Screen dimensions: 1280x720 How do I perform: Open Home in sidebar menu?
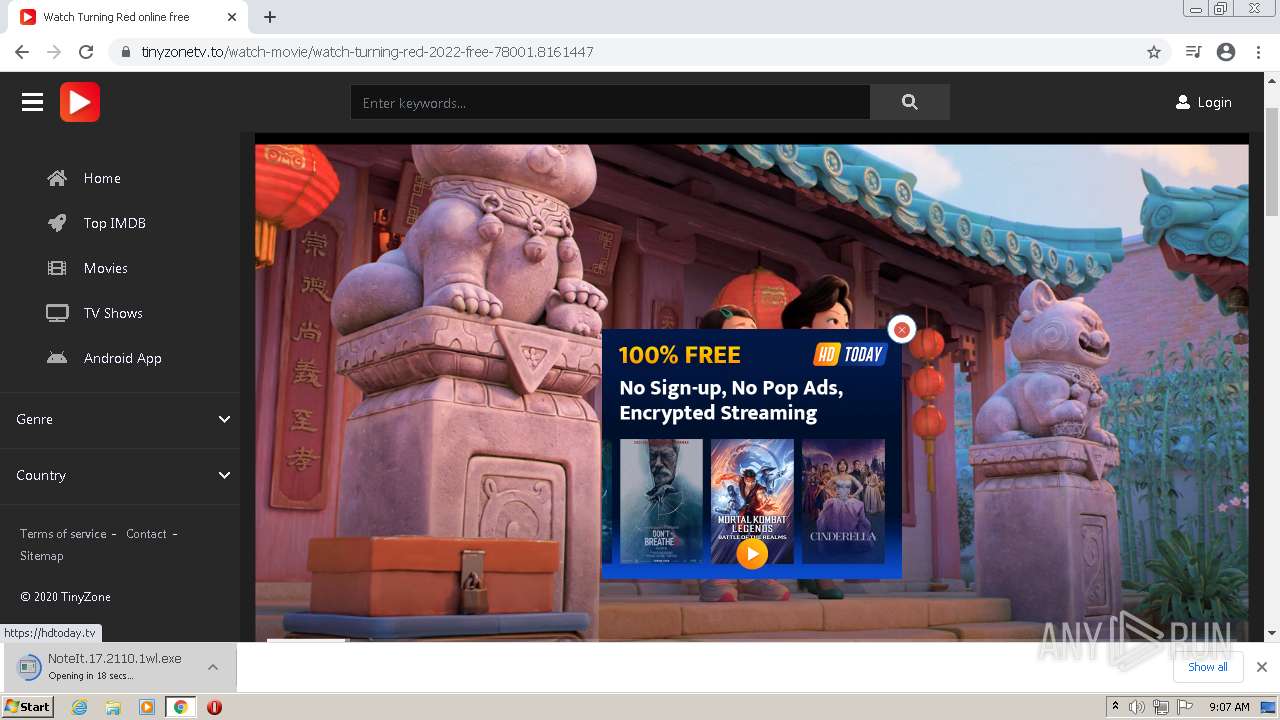tap(102, 178)
